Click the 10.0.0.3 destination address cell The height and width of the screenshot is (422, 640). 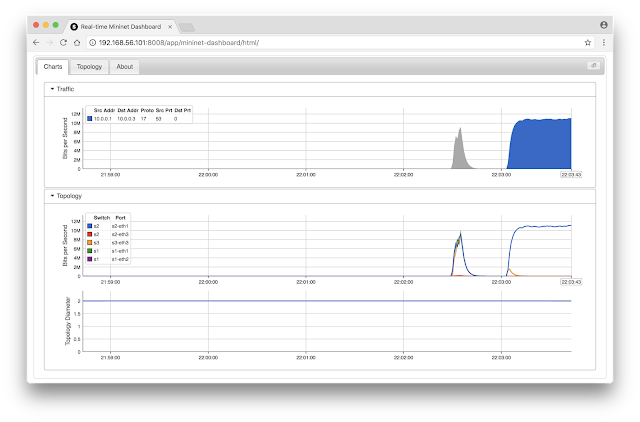click(x=126, y=119)
